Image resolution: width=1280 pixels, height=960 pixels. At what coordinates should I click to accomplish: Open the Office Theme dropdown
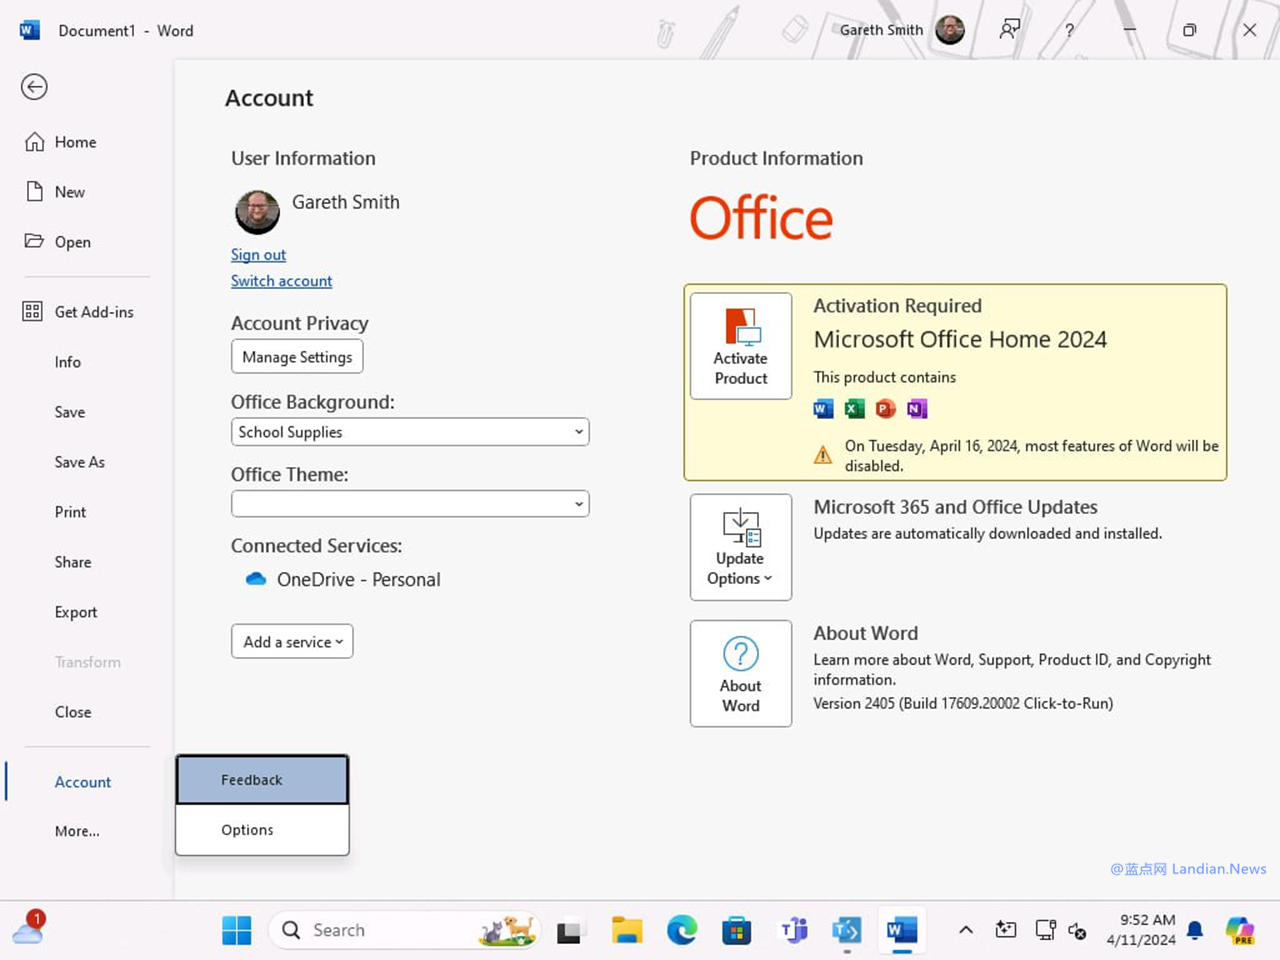(410, 504)
